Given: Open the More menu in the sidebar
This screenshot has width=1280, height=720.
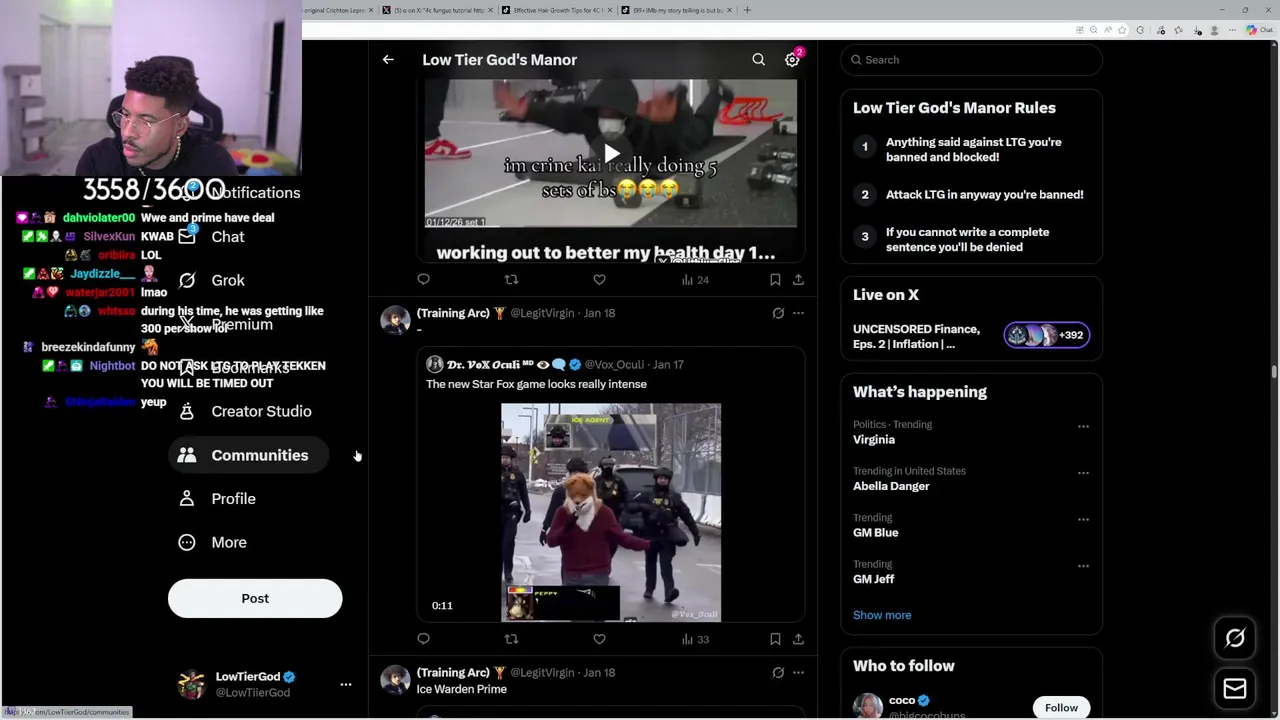Looking at the screenshot, I should pos(228,542).
